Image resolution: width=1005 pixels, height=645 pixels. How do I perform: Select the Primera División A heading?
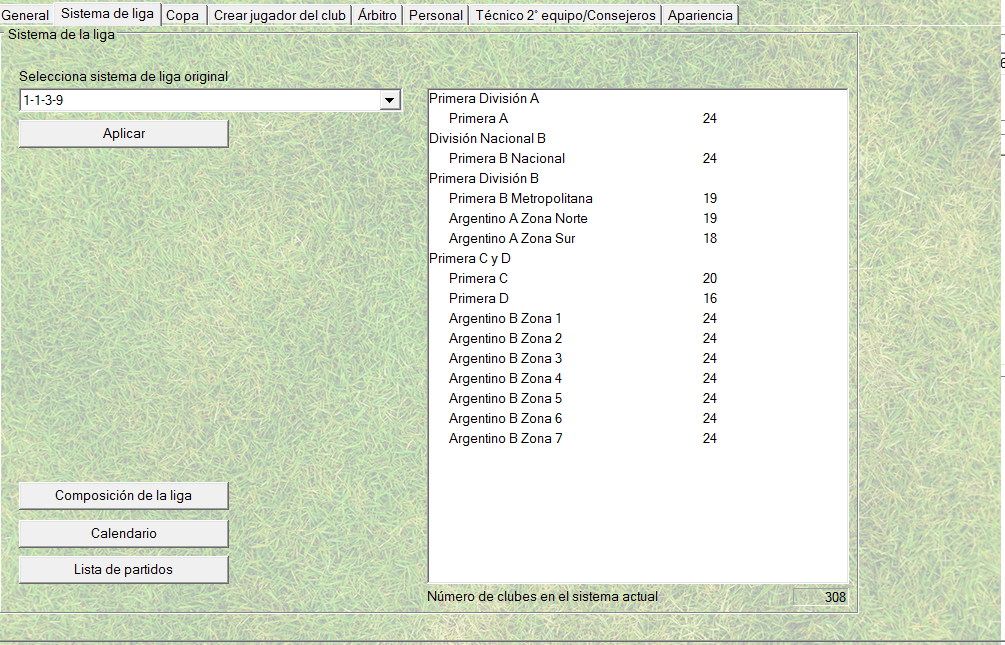click(484, 98)
